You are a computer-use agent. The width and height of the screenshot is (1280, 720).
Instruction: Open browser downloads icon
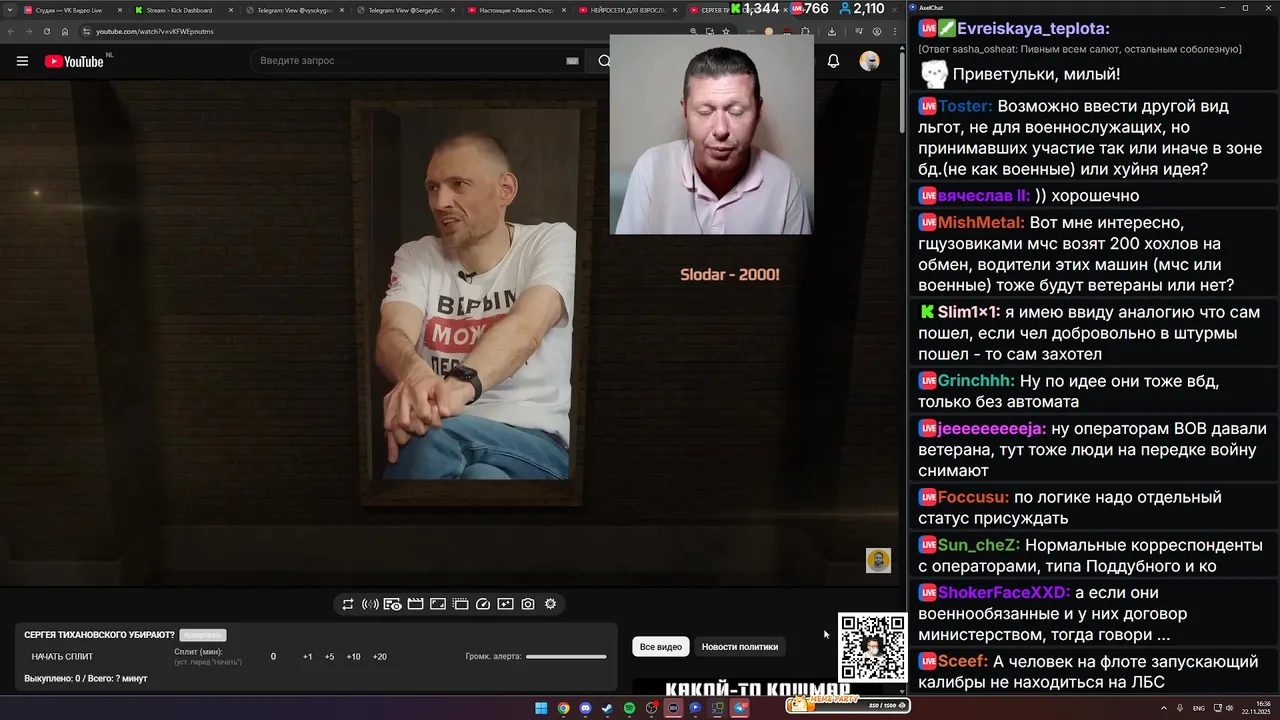click(832, 31)
